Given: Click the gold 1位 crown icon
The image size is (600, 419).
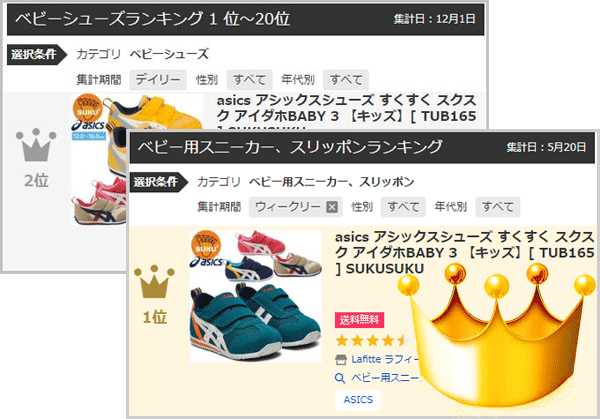Looking at the screenshot, I should pos(154,281).
